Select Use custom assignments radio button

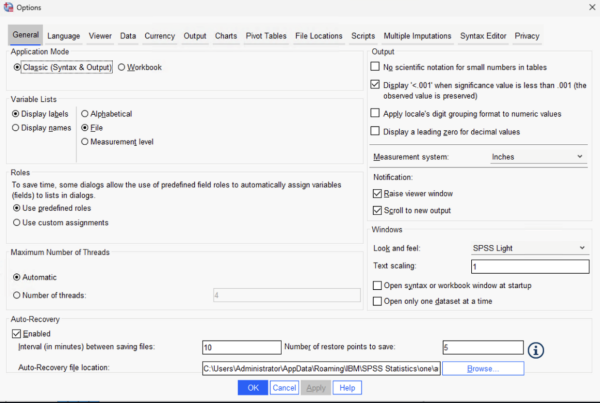click(17, 222)
